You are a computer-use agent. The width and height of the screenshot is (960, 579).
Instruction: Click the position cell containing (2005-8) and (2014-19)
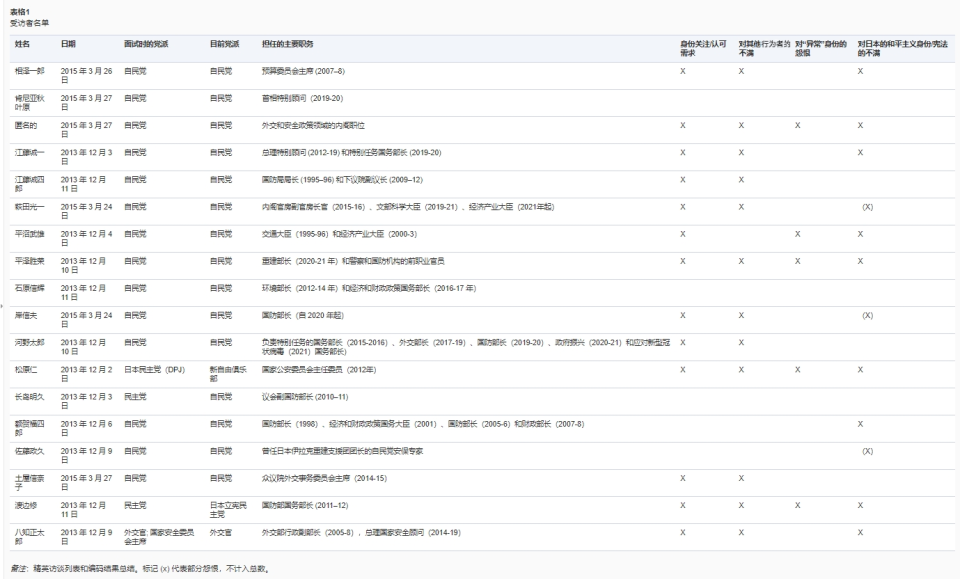361,532
